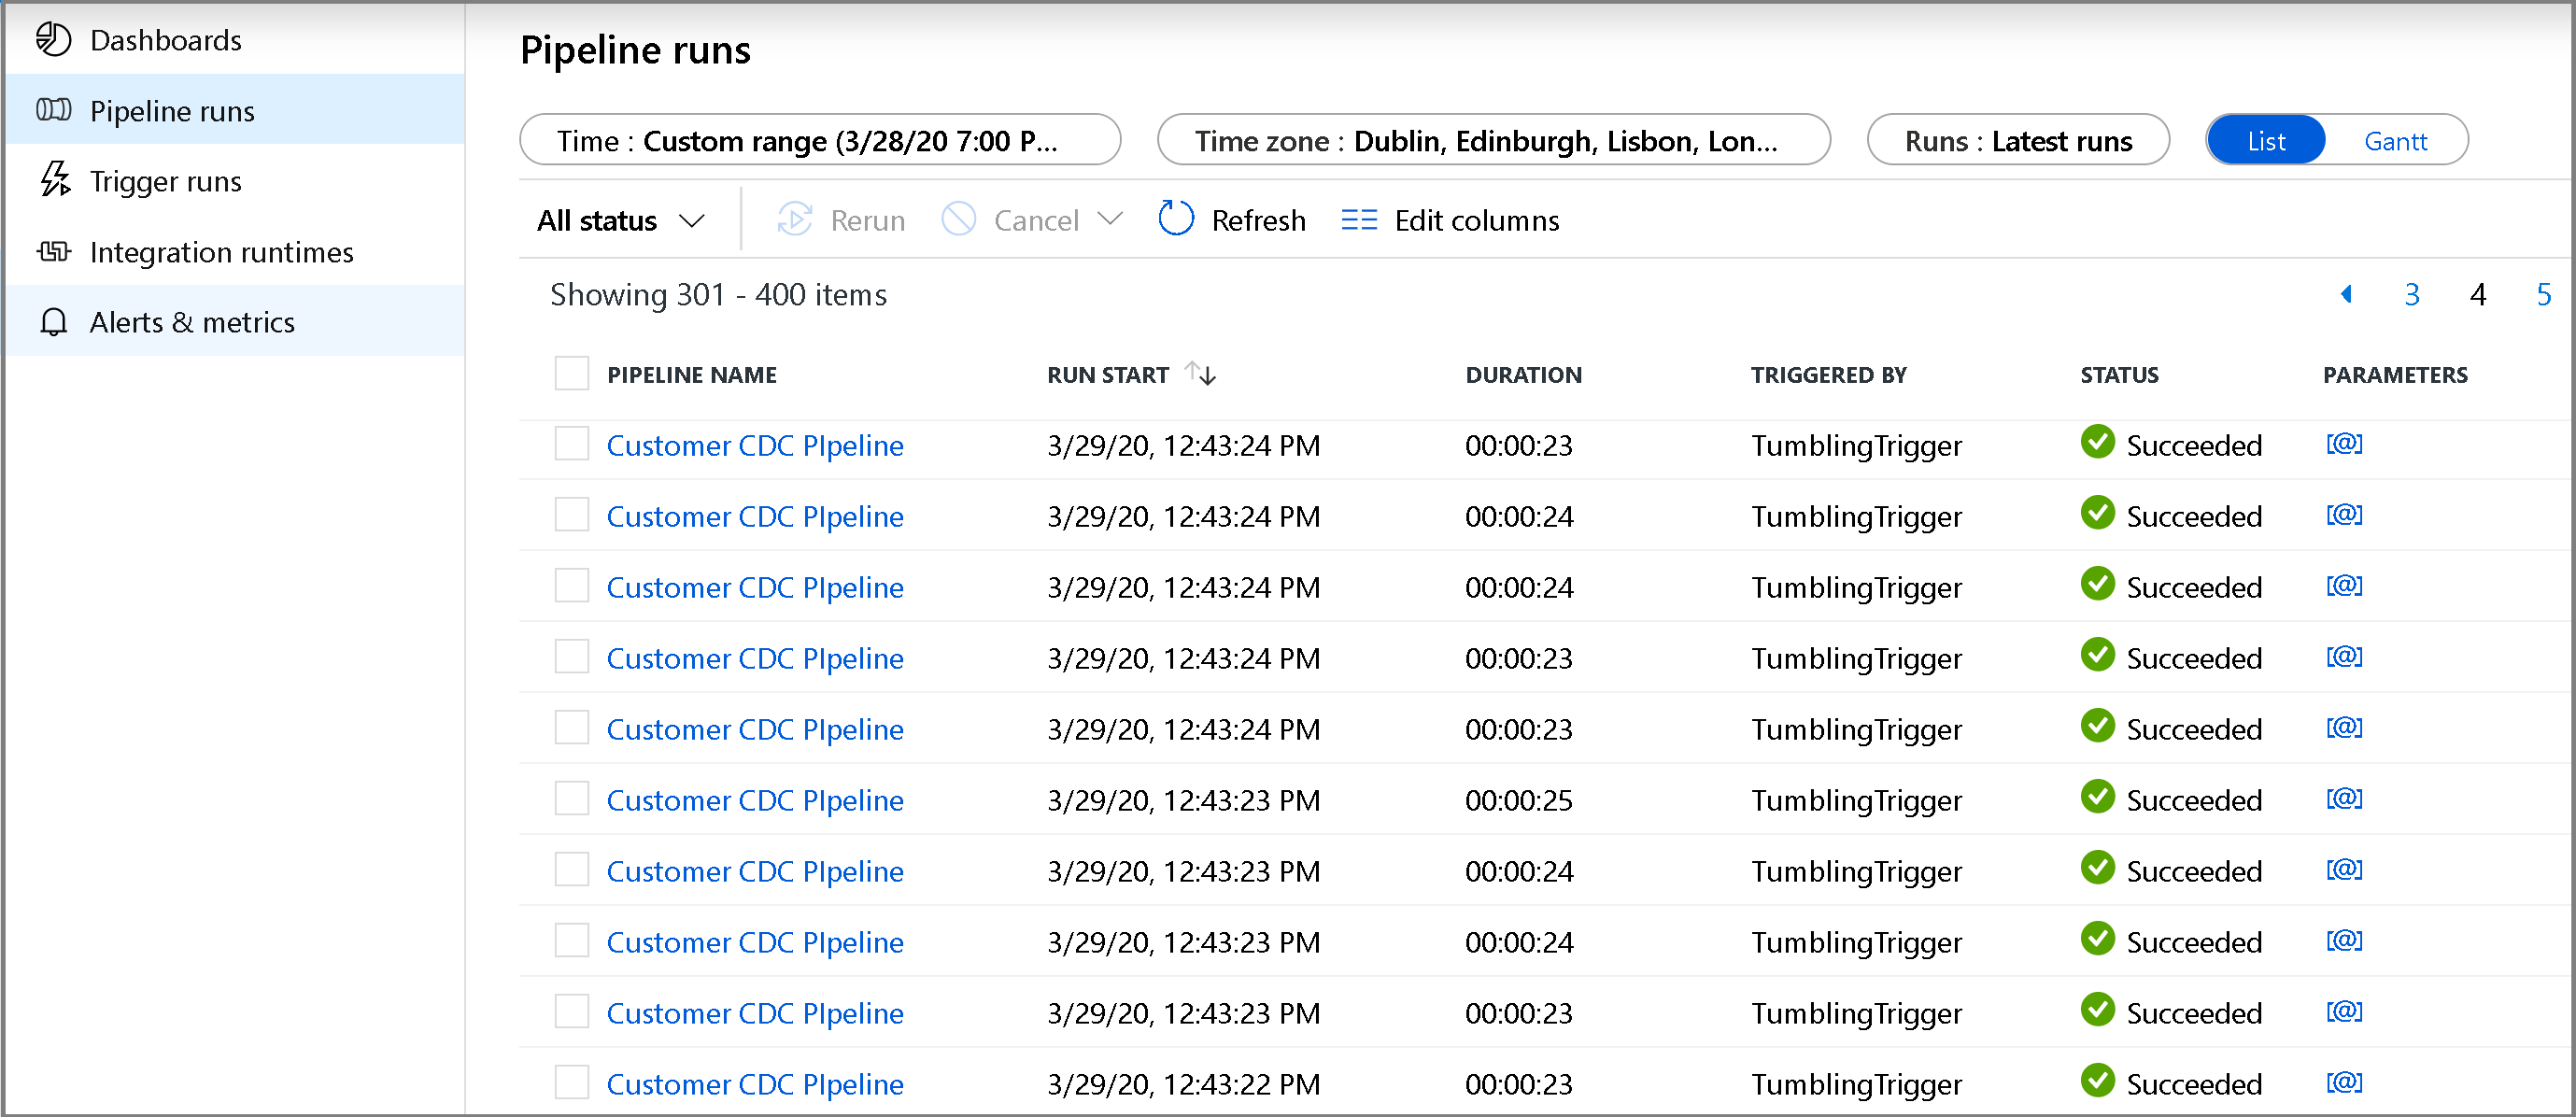
Task: Check the select all pipeline runs checkbox
Action: [x=572, y=373]
